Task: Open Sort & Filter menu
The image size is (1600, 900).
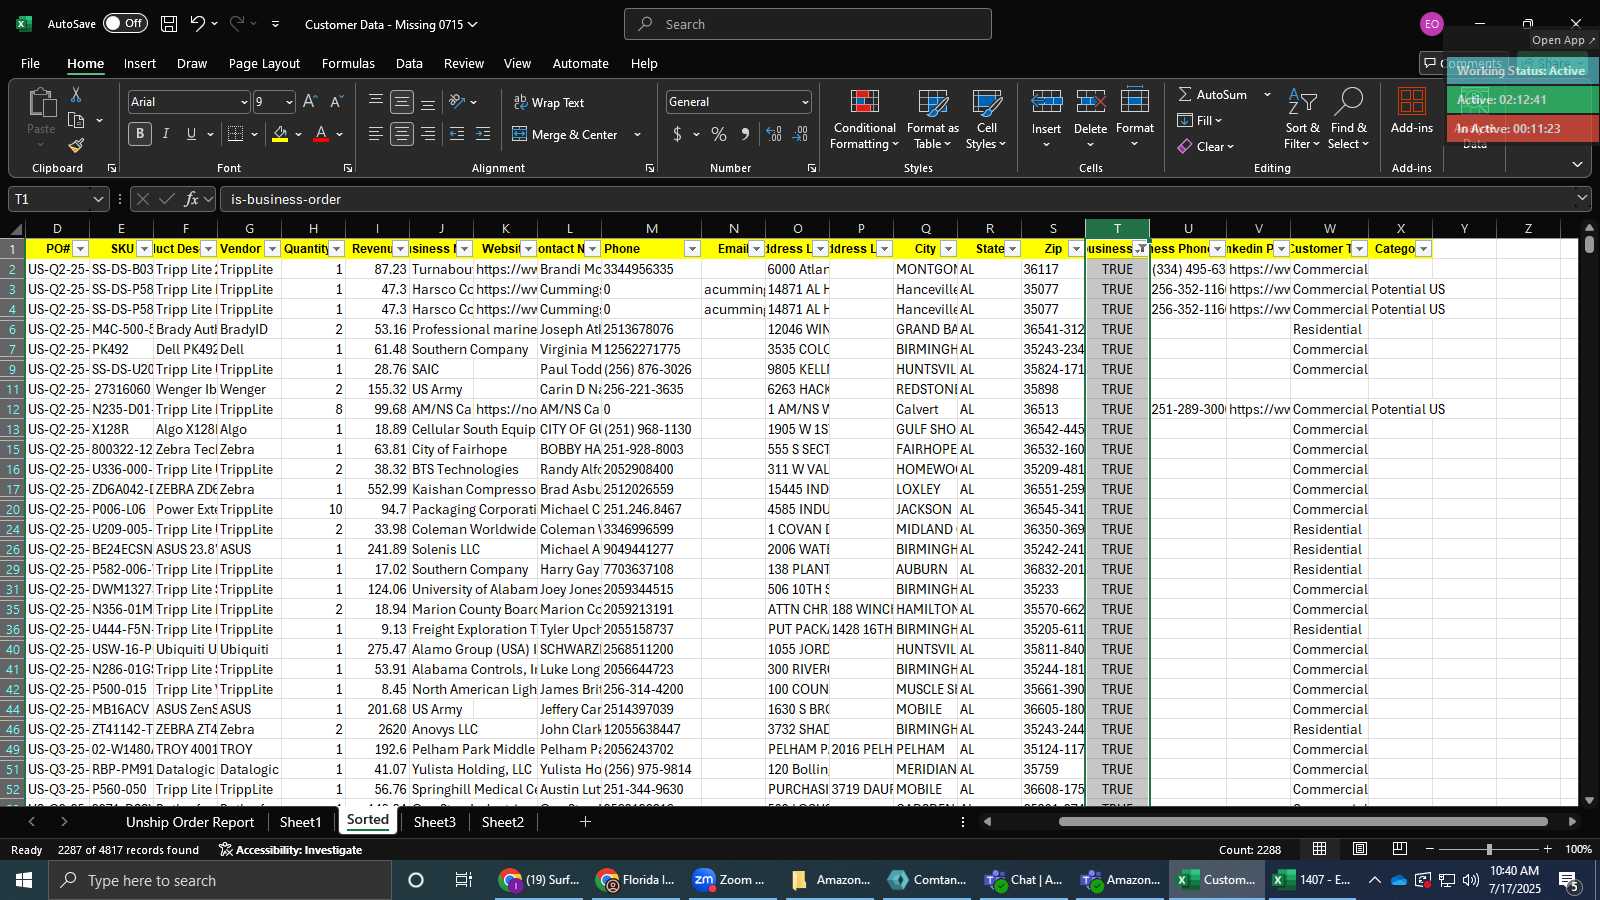Action: tap(1302, 120)
